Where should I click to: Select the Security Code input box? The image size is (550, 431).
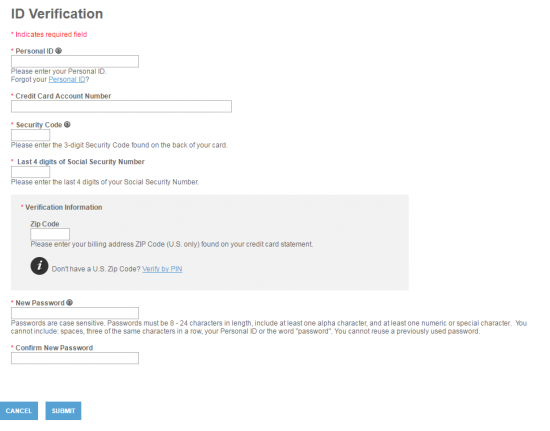click(x=31, y=135)
